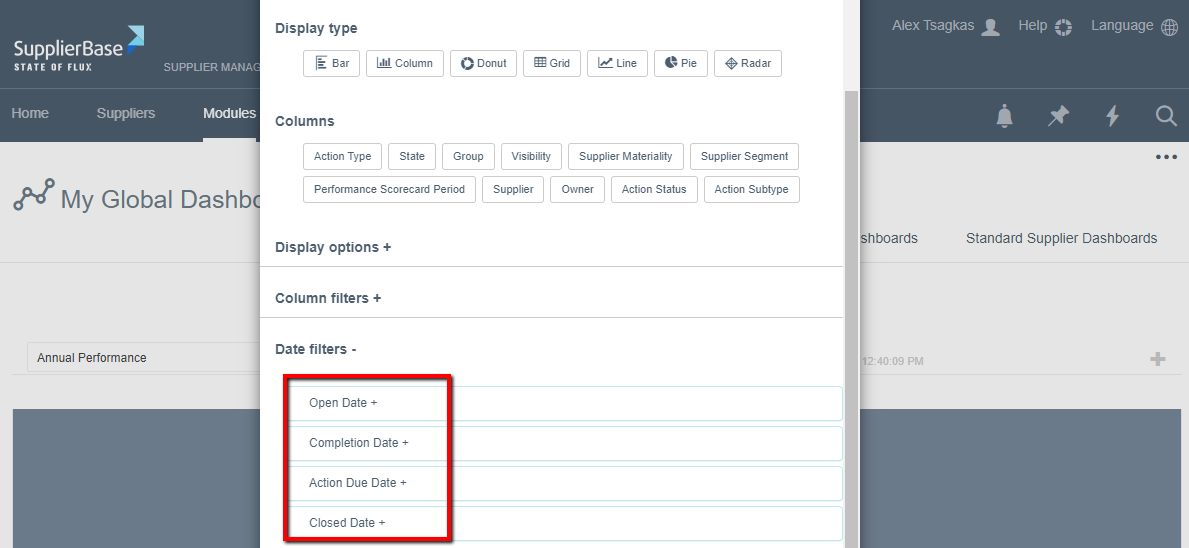Image resolution: width=1189 pixels, height=548 pixels.
Task: Open the Annual Performance dashboard selector
Action: point(140,358)
